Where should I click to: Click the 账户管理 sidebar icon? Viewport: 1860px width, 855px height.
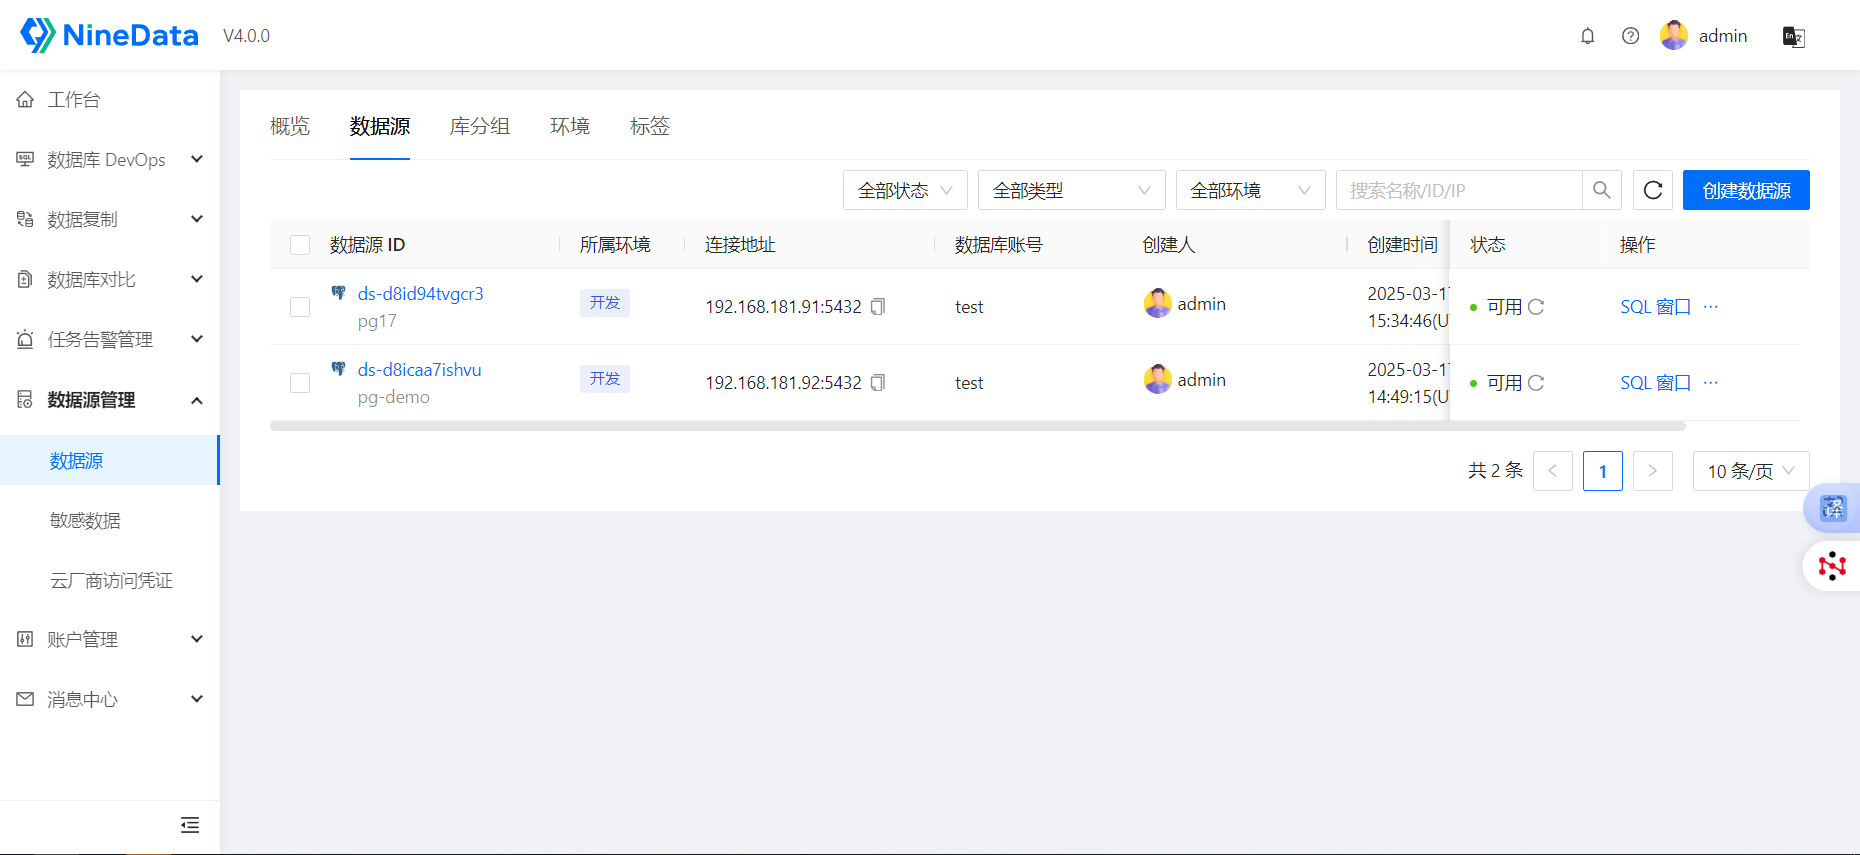(x=25, y=639)
